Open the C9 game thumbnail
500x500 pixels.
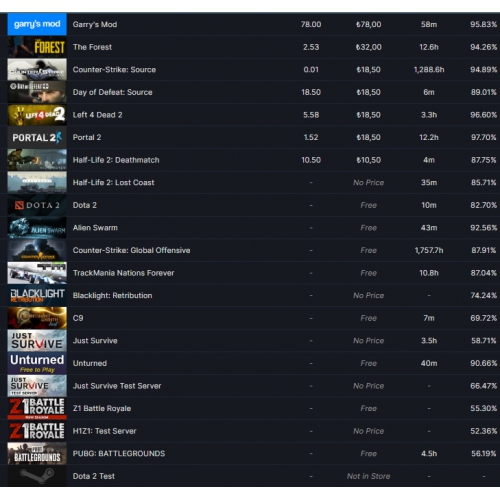[37, 318]
